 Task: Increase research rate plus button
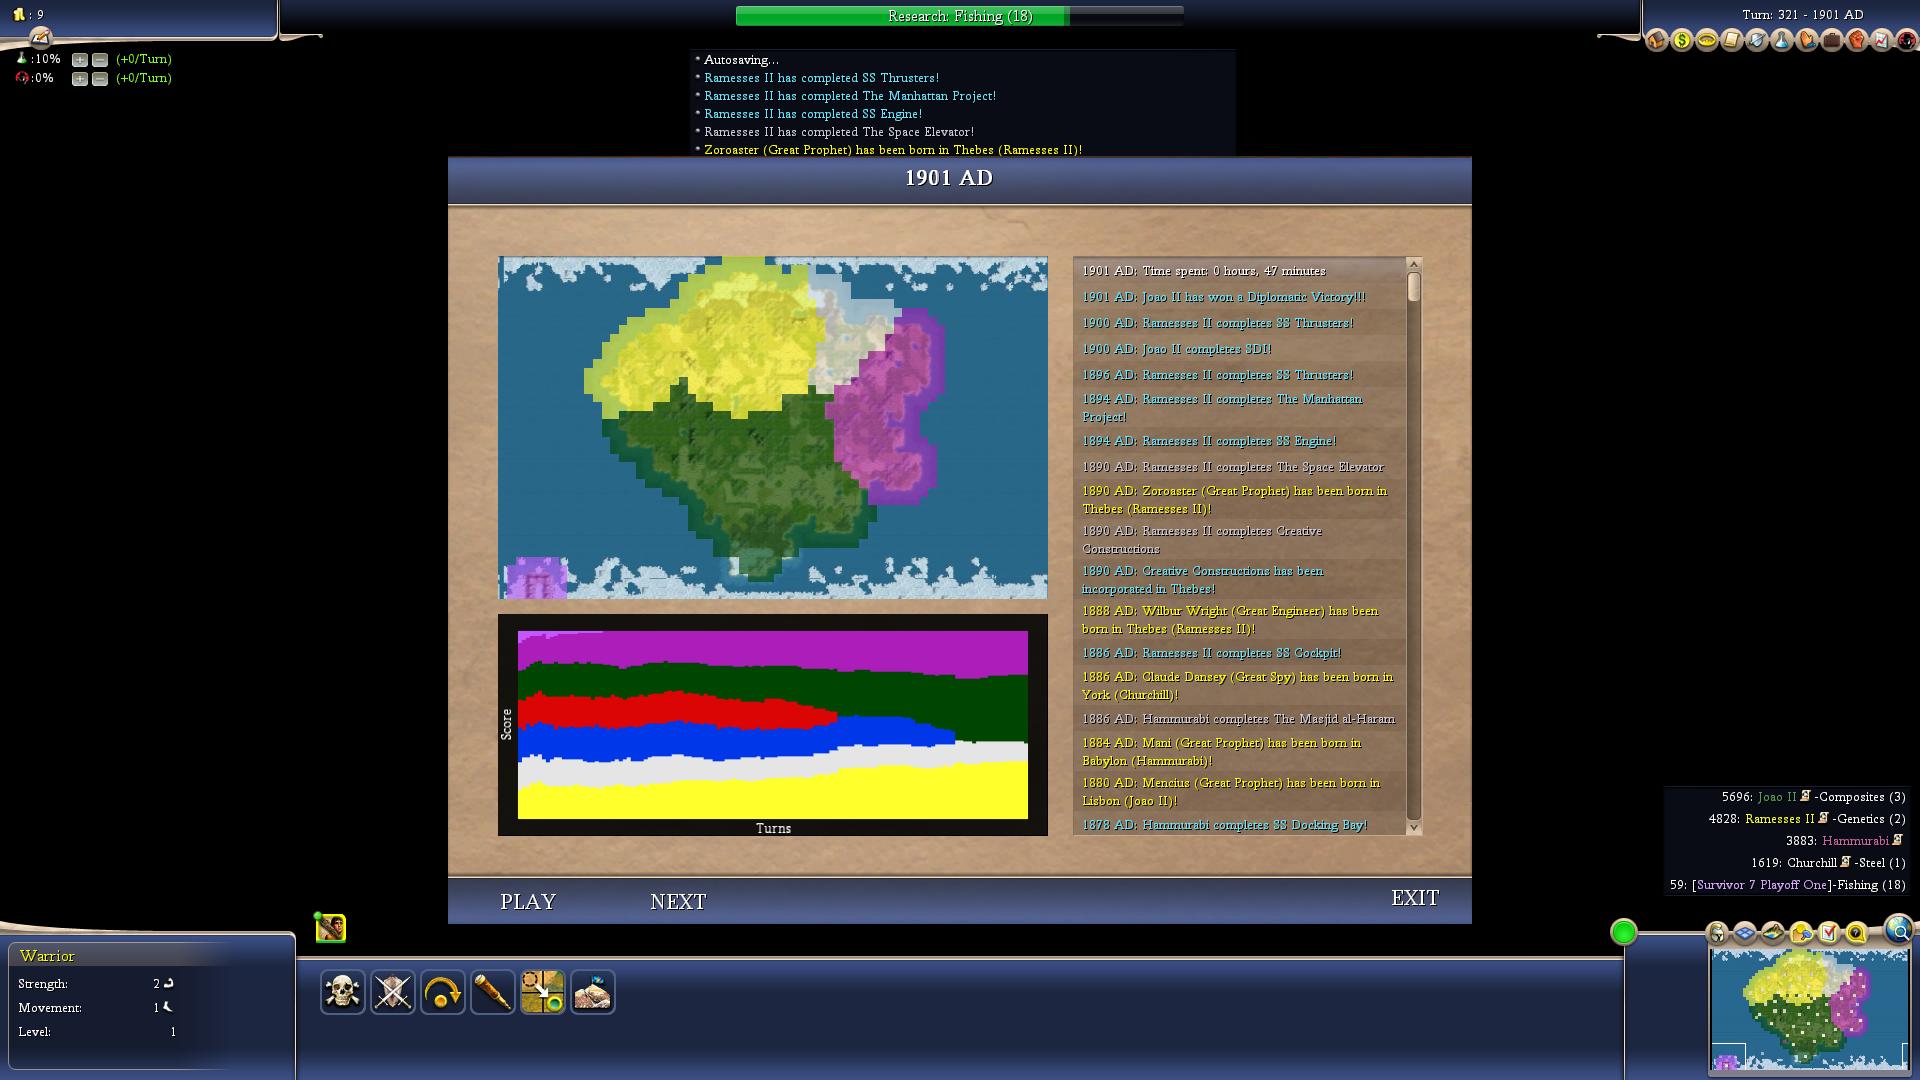(80, 60)
